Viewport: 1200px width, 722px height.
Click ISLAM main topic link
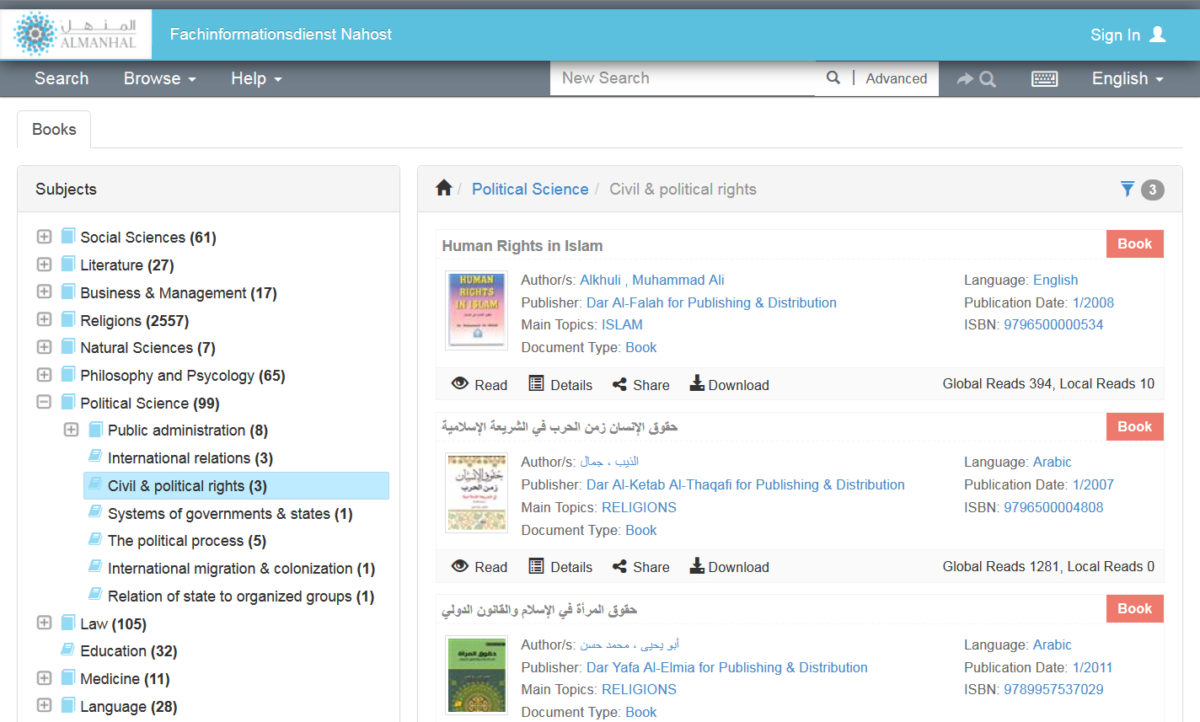[622, 325]
